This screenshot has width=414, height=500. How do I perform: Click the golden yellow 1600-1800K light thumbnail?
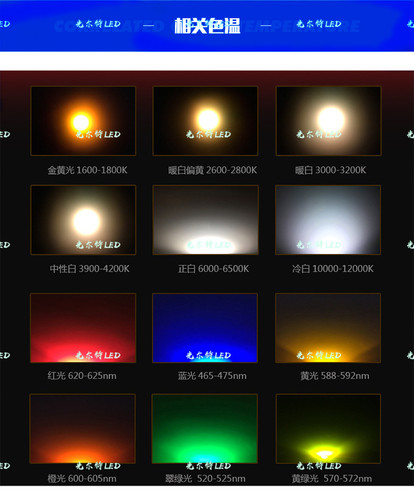coord(83,121)
